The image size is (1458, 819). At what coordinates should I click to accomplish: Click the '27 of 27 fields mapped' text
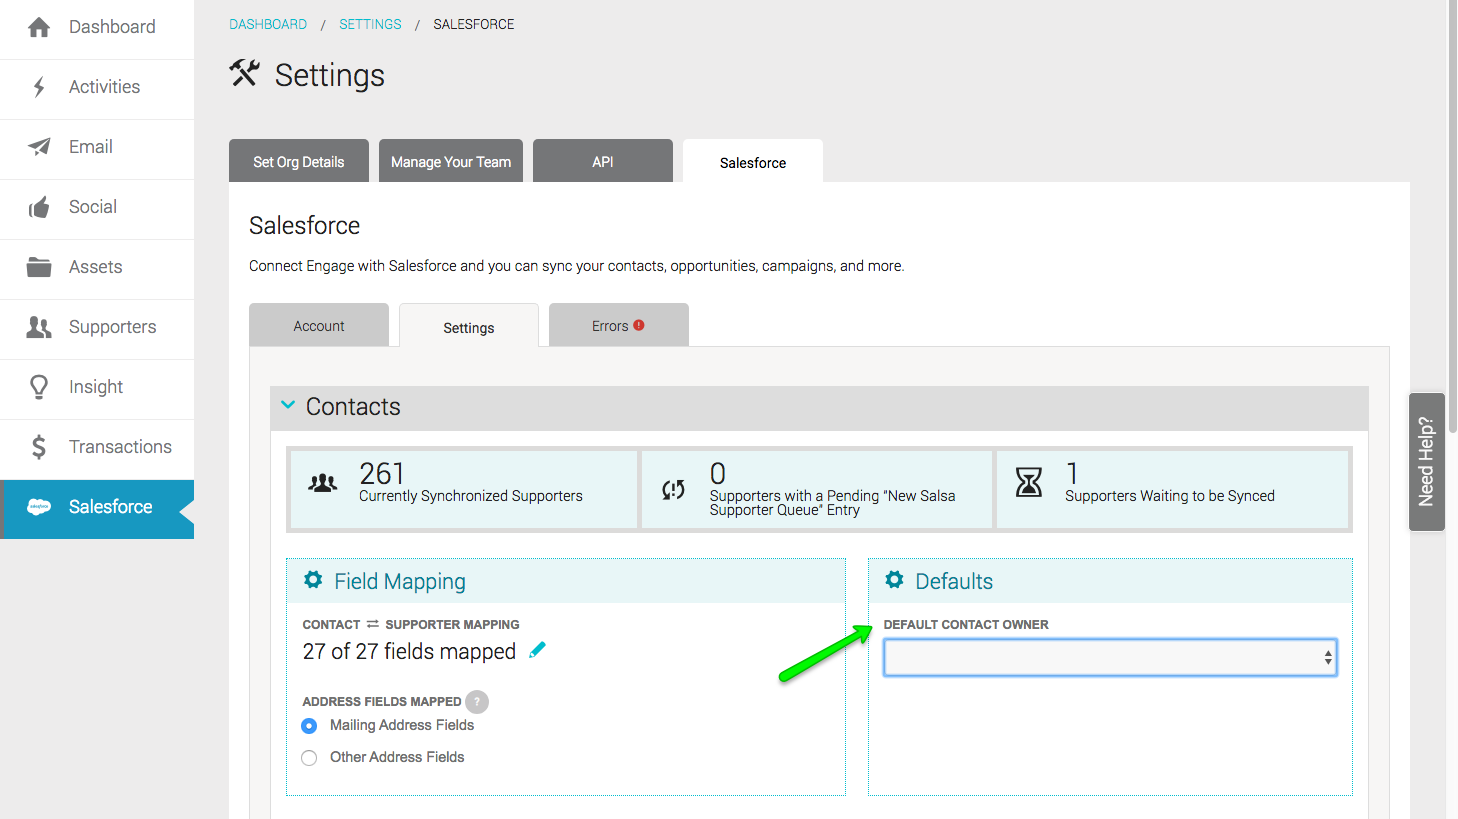click(x=409, y=652)
